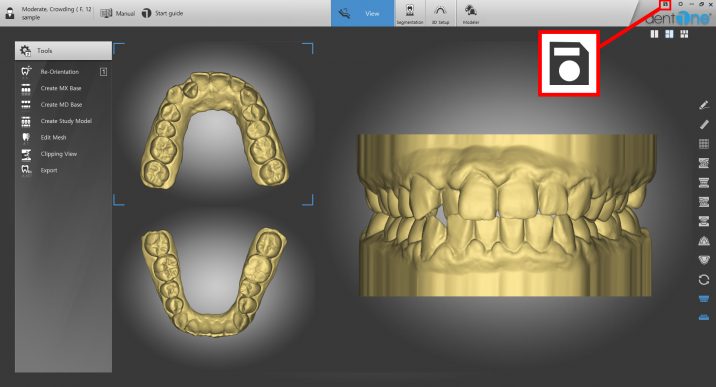
Task: Toggle lower jaw visibility blue icon at bottom
Action: (704, 317)
